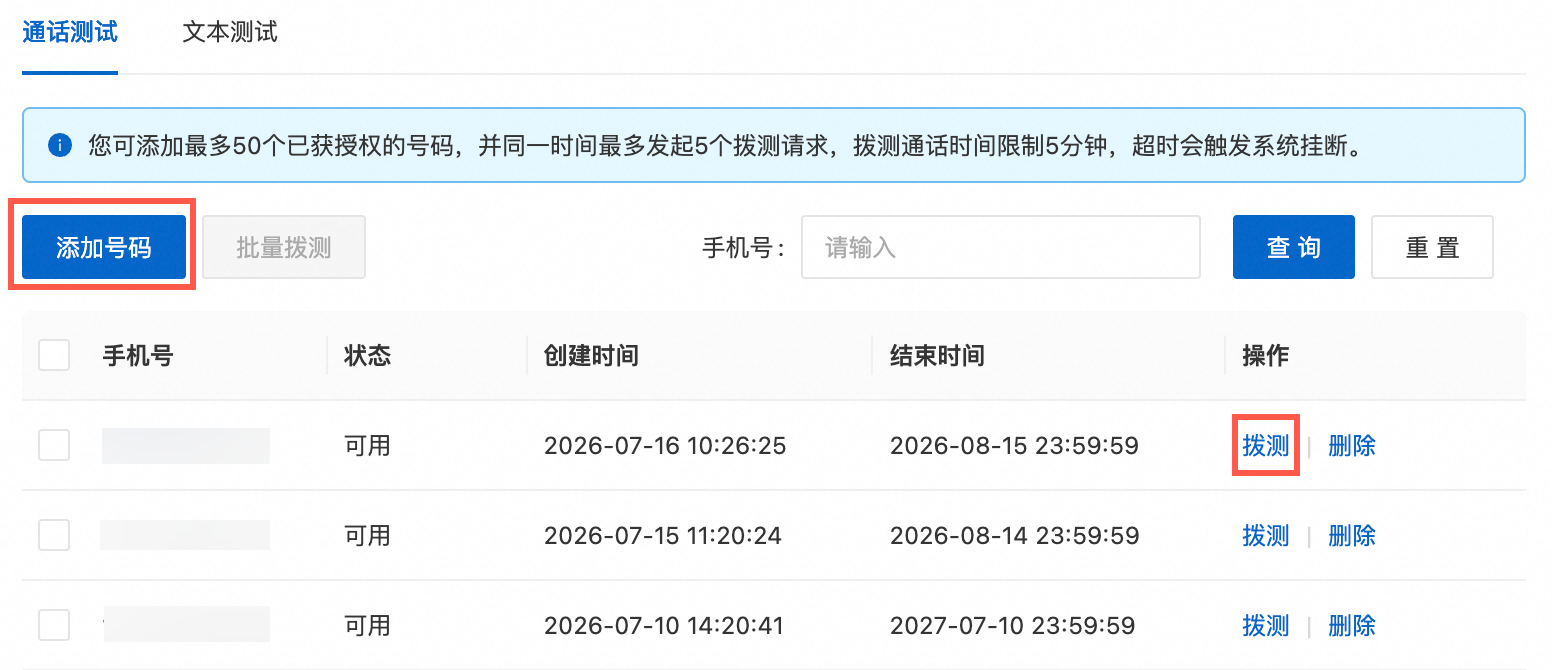Click 删除 for the 2026-07-10 row
1552x670 pixels.
point(1352,625)
